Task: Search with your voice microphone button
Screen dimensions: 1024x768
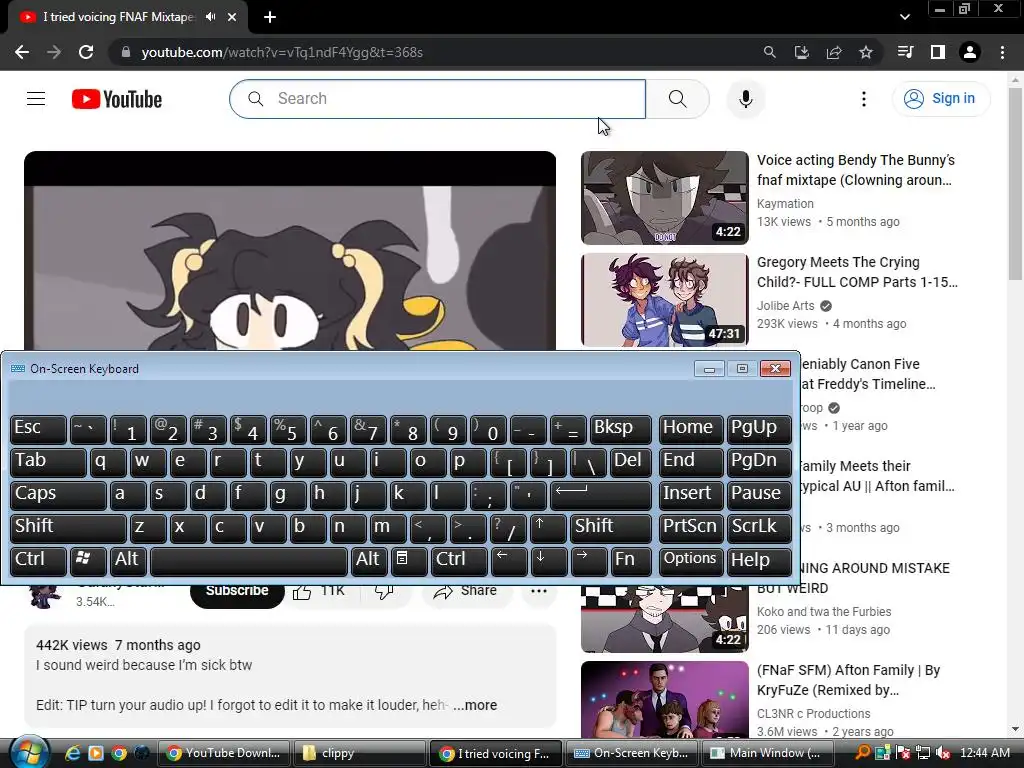Action: 745,99
